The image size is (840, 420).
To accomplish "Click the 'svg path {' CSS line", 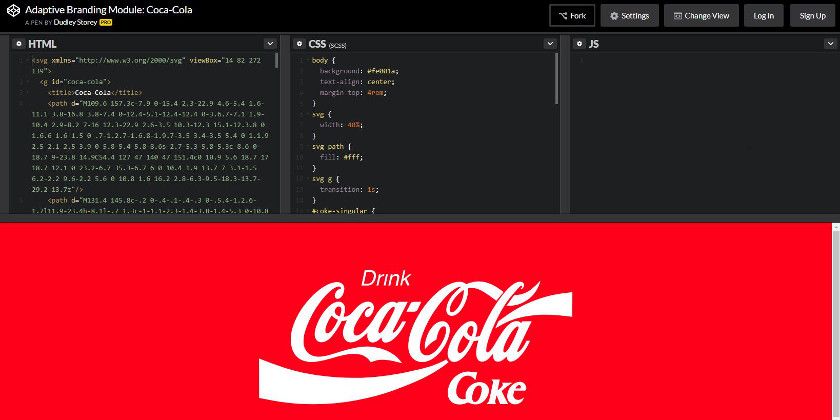I will [331, 146].
